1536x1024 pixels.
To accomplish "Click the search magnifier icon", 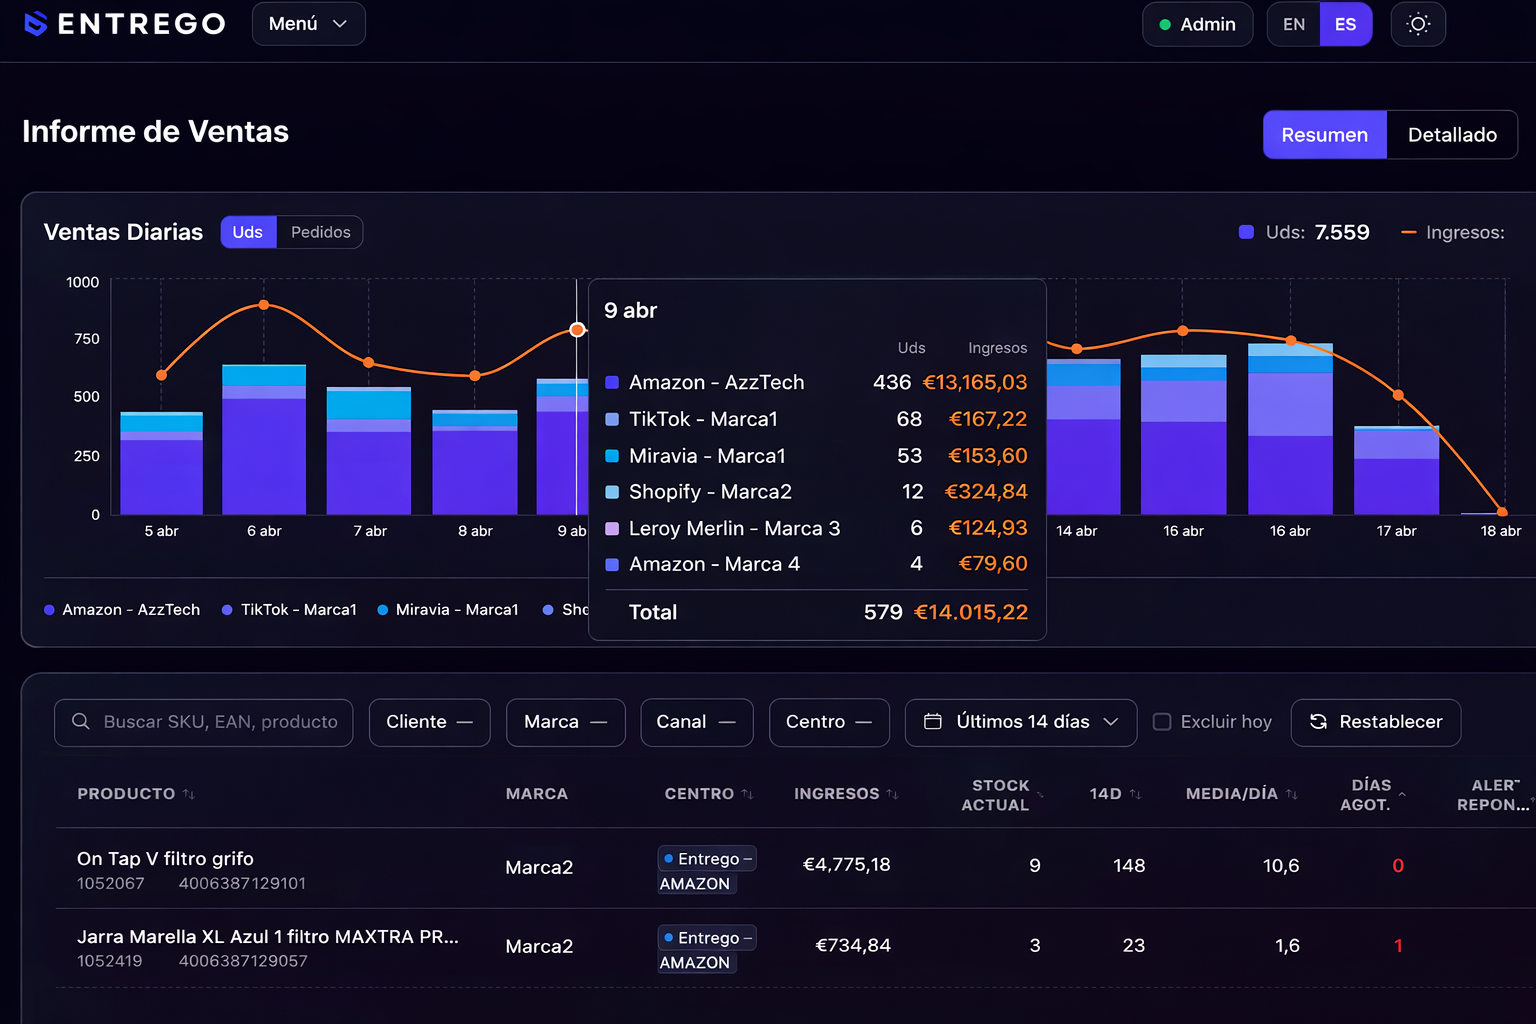I will coord(81,722).
